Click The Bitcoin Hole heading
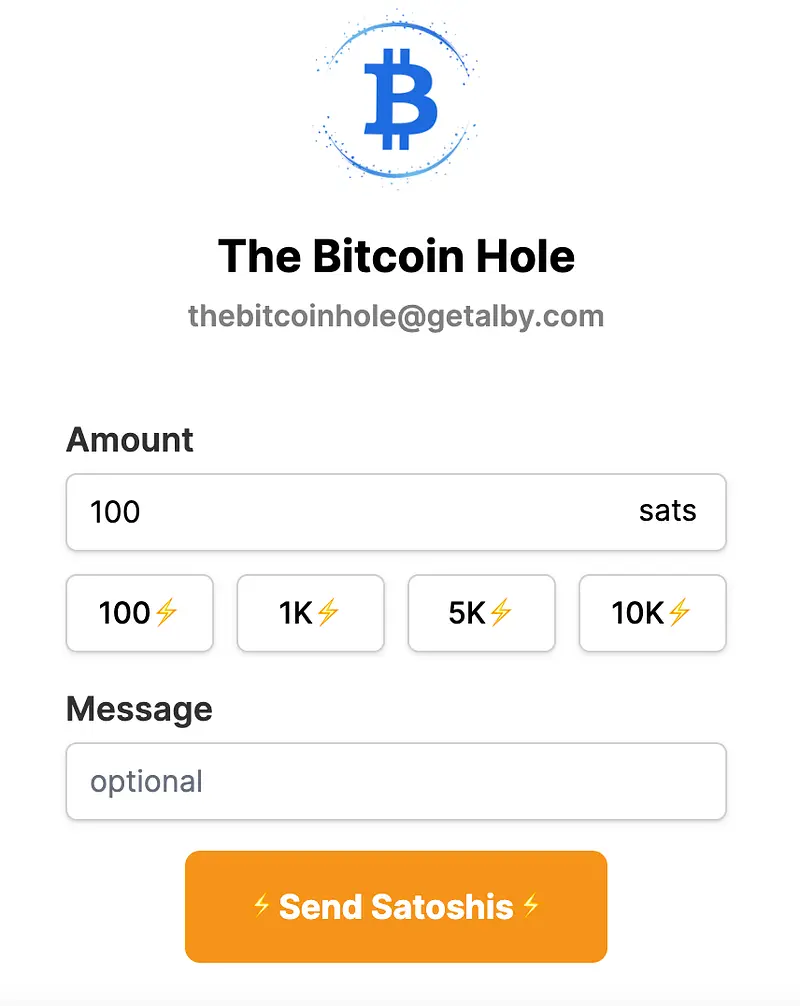This screenshot has width=800, height=1006. pos(396,256)
